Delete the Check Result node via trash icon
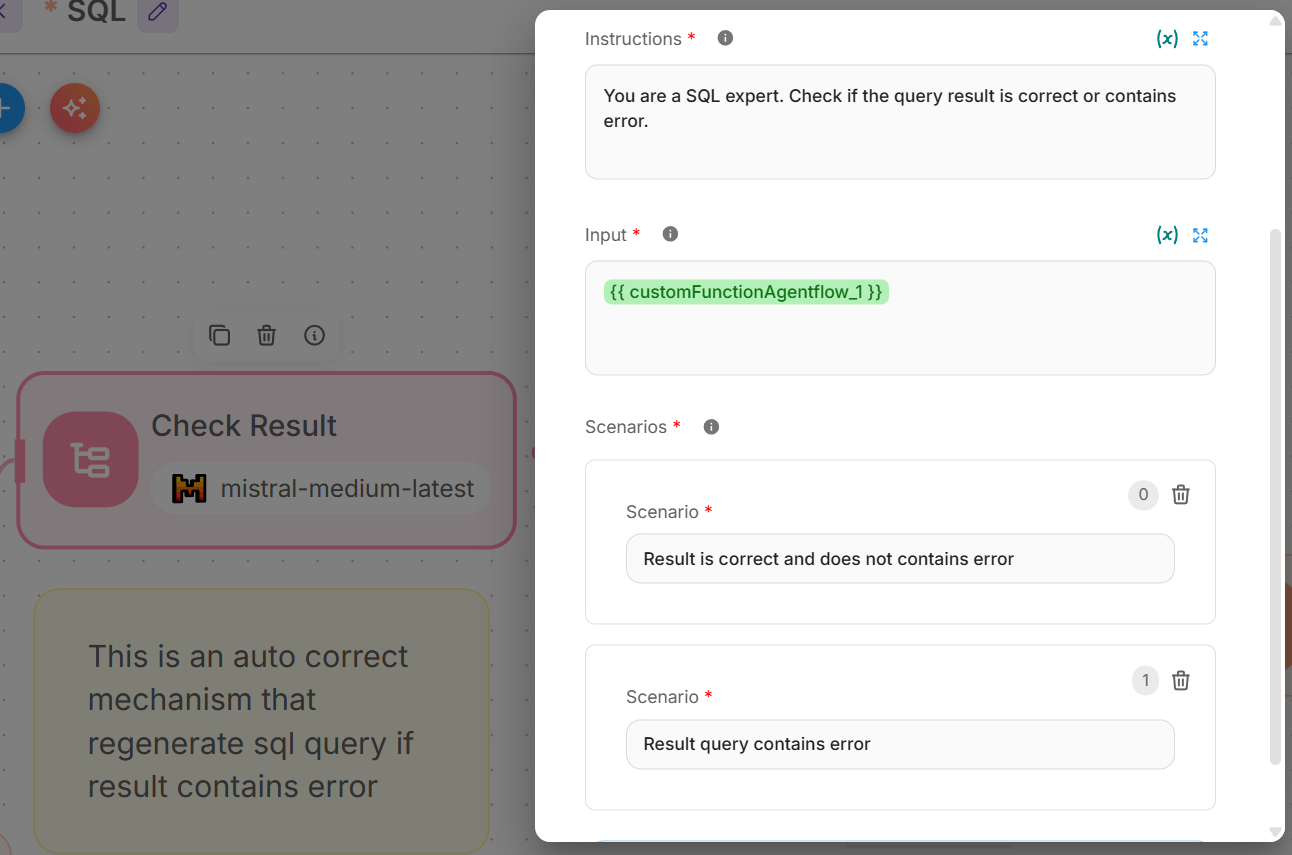1292x855 pixels. (x=266, y=336)
